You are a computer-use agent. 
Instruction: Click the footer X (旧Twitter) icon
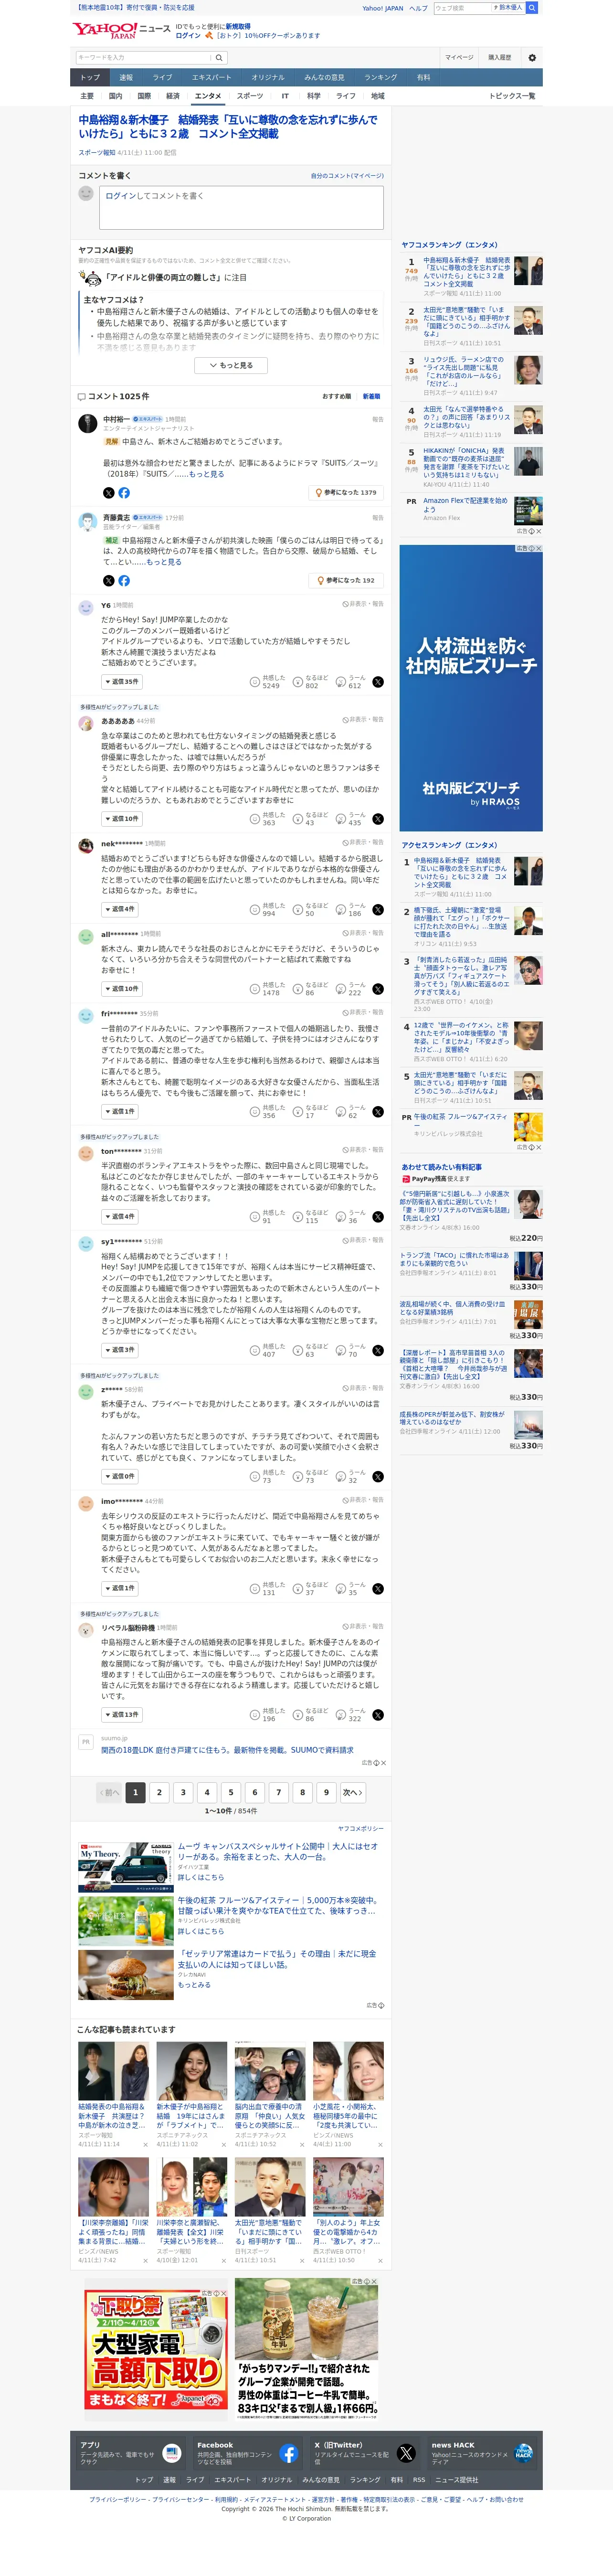tap(406, 2453)
